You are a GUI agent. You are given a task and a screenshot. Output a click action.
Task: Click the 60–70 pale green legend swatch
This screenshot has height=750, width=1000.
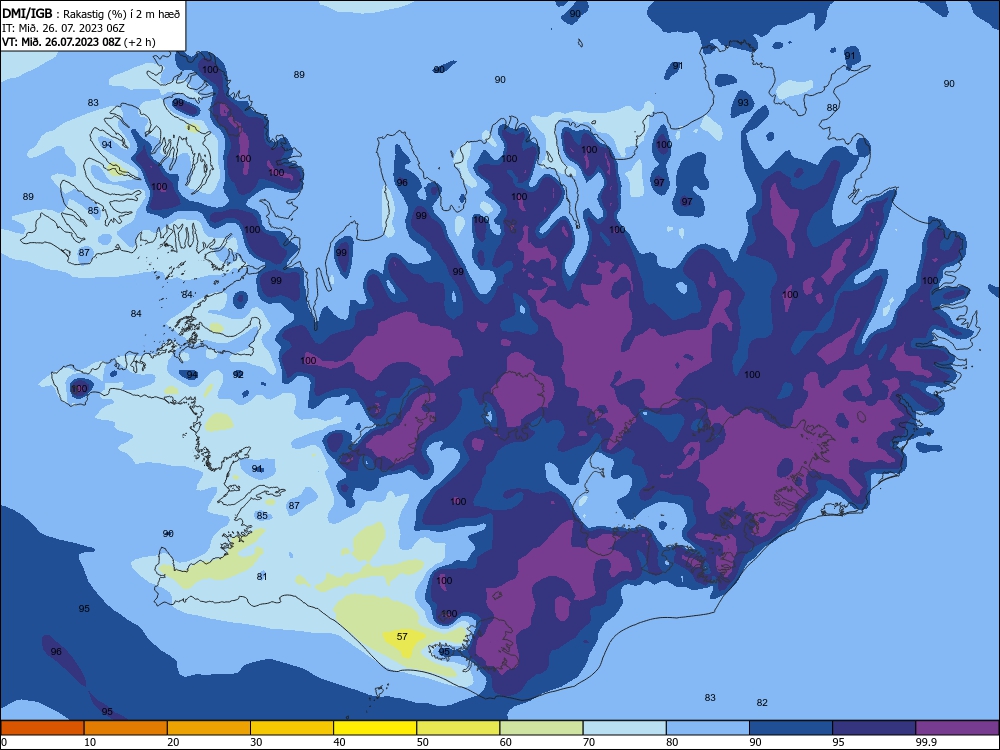(541, 728)
